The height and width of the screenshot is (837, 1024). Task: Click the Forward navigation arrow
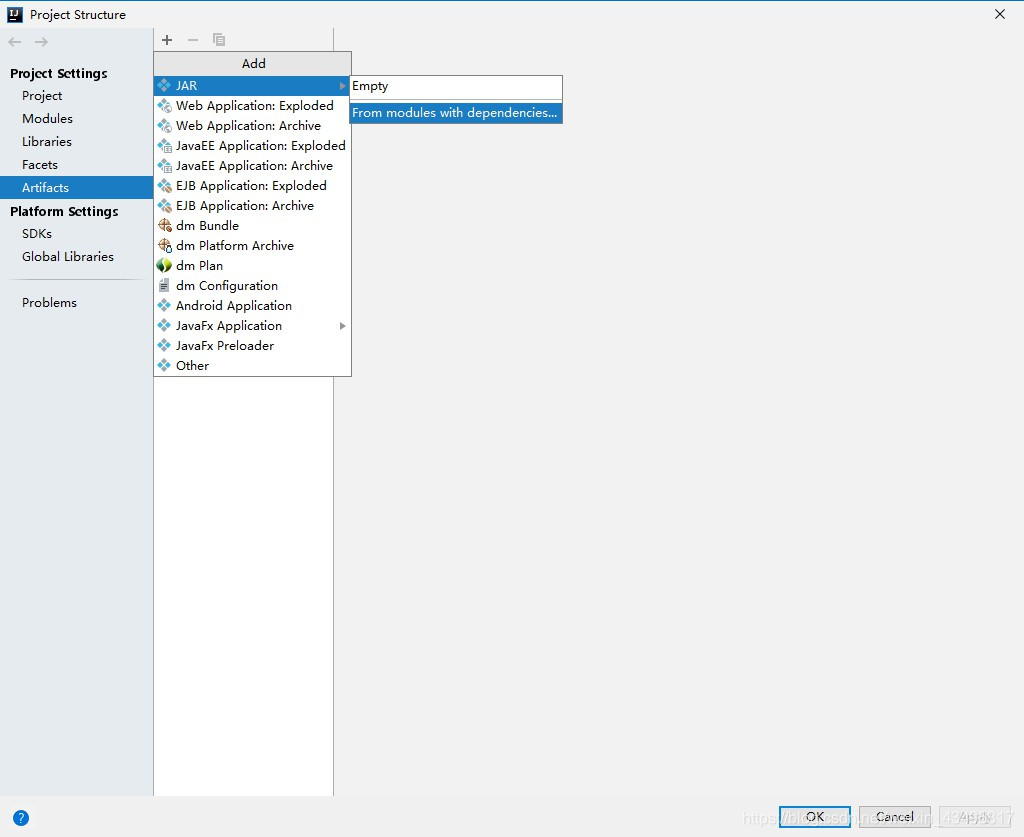point(41,42)
